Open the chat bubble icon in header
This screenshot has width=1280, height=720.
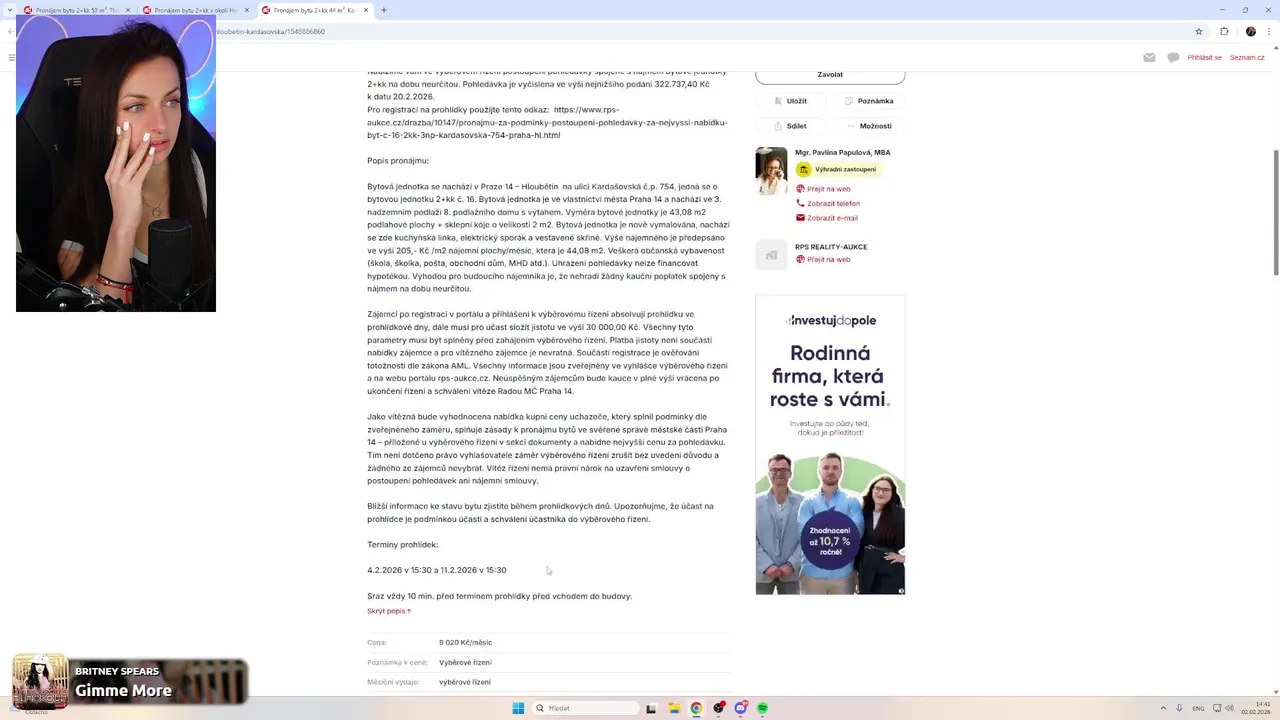[1173, 58]
